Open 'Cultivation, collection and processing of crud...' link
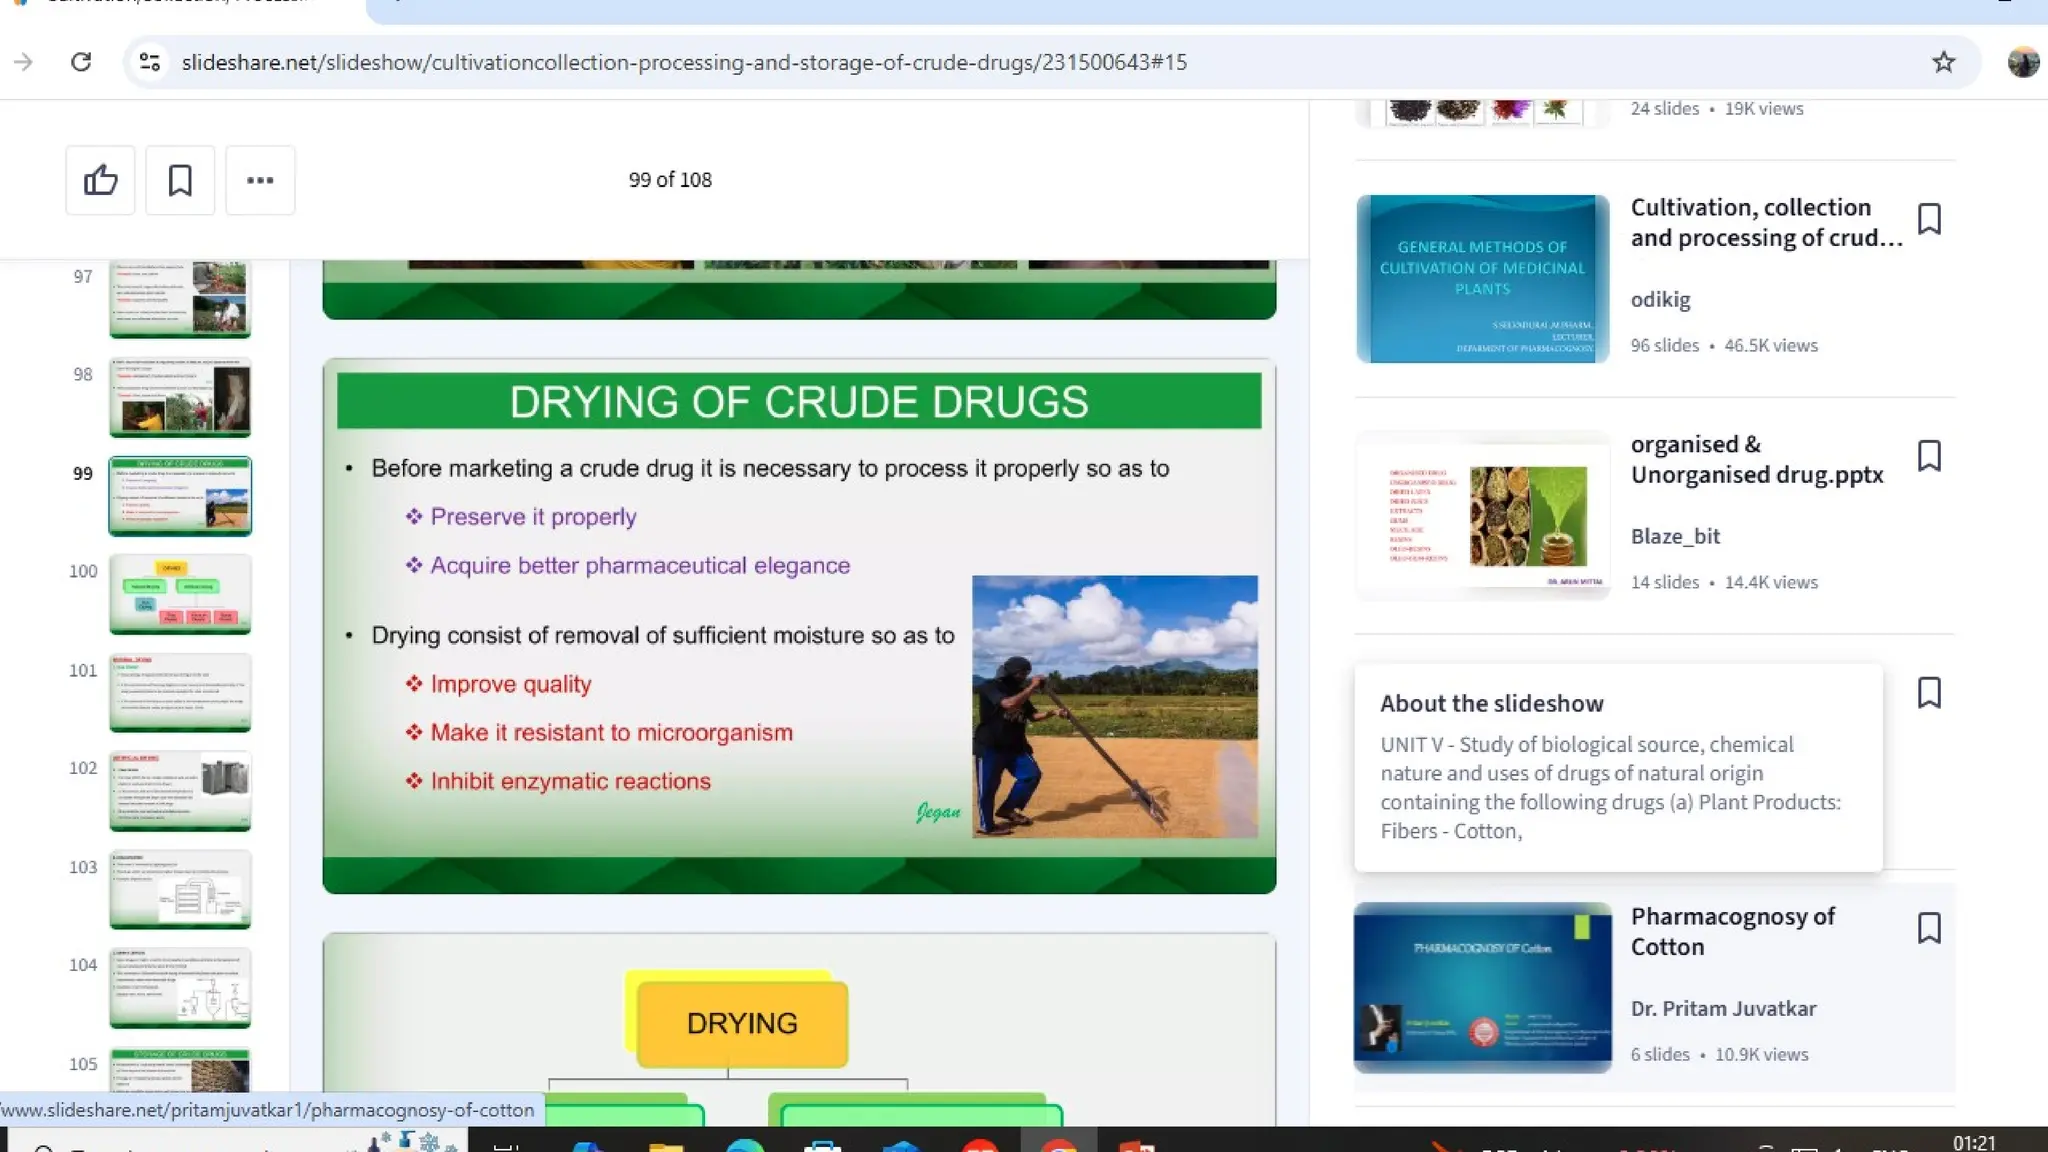The height and width of the screenshot is (1152, 2048). pyautogui.click(x=1766, y=222)
